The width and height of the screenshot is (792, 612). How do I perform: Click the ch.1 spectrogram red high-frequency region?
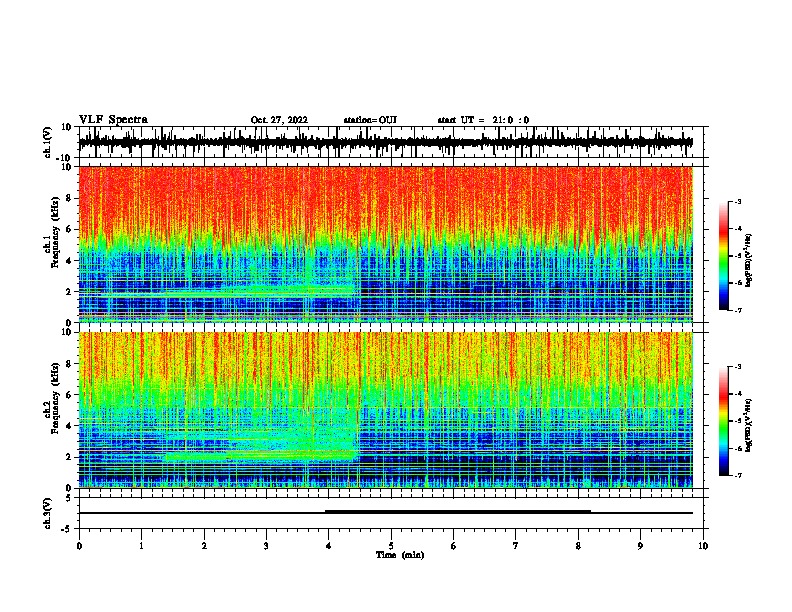[385, 199]
